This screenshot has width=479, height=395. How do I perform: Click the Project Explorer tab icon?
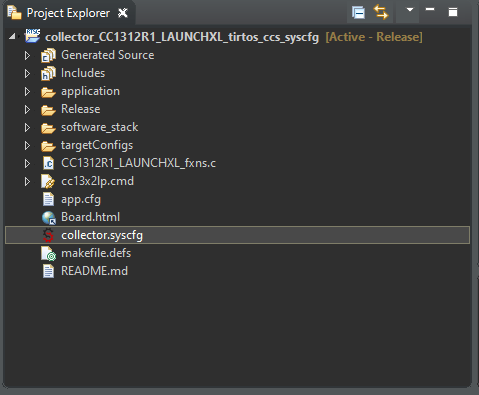click(14, 13)
